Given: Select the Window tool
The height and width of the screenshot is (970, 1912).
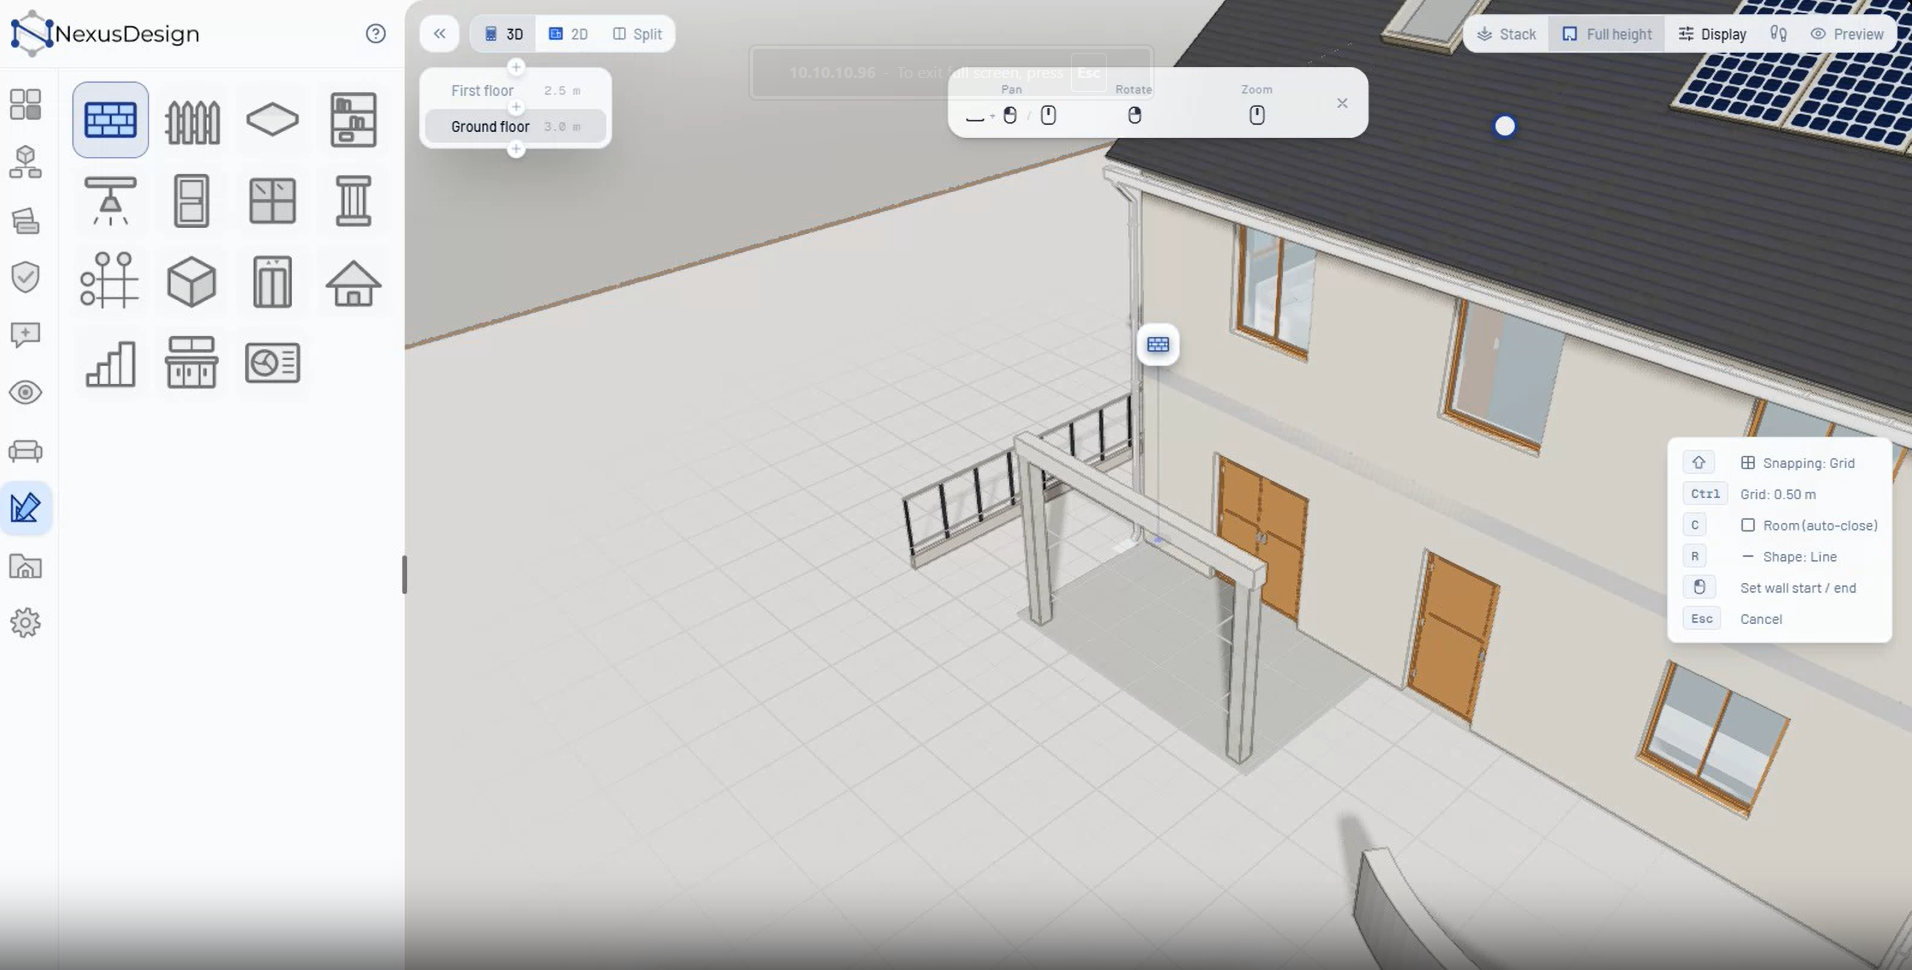Looking at the screenshot, I should (x=272, y=201).
